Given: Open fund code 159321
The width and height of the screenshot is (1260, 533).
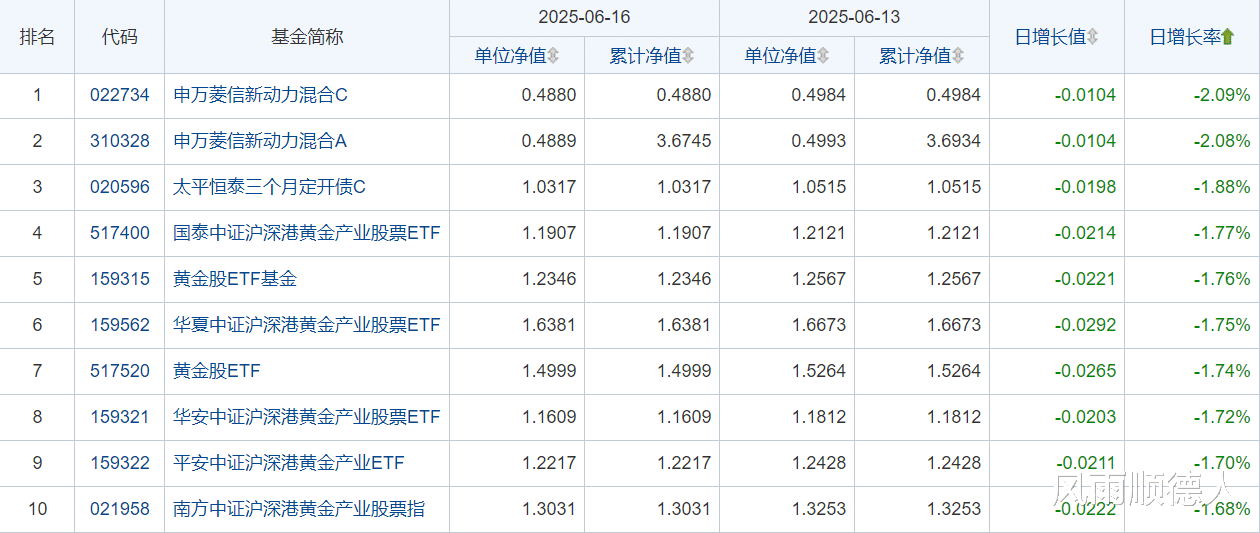Looking at the screenshot, I should [120, 418].
